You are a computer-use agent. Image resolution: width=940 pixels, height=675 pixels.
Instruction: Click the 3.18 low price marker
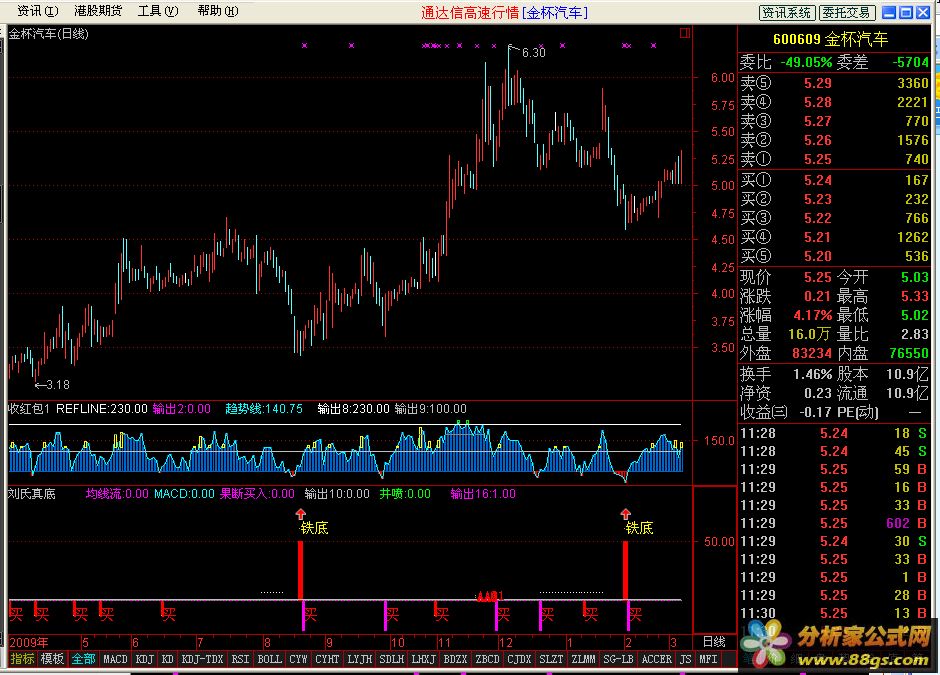(57, 385)
